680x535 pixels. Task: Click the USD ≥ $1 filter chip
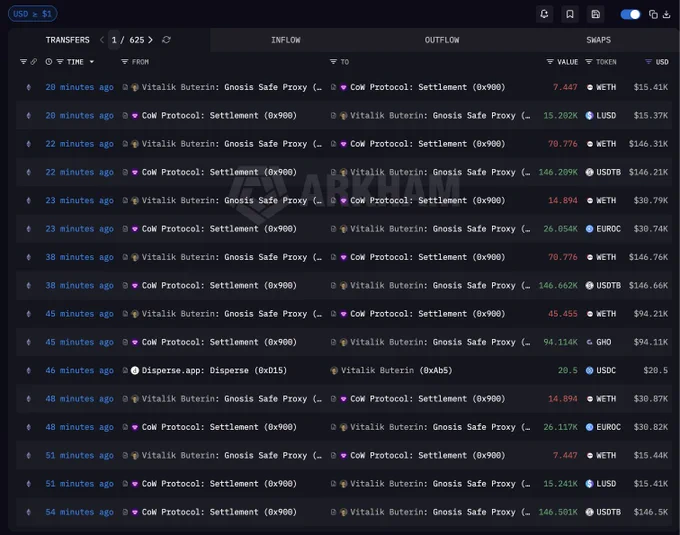[x=33, y=14]
